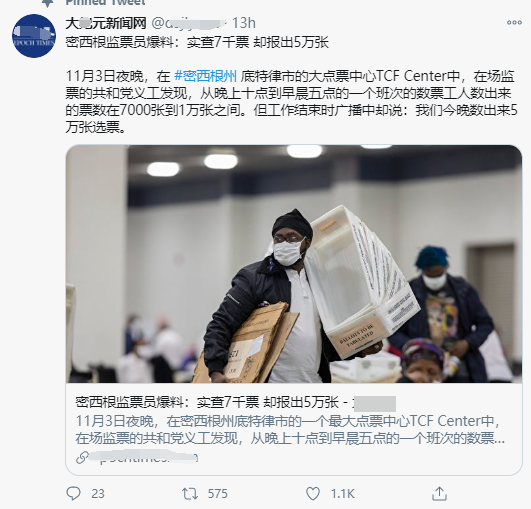Open the card description starting 11月3日夜晚
Viewport: 531px width, 509px height.
[x=290, y=430]
